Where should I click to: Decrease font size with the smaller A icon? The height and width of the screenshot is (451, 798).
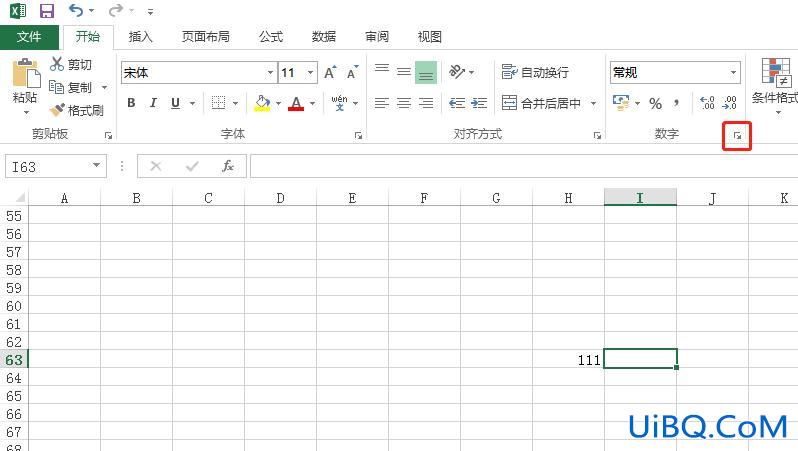[x=352, y=73]
